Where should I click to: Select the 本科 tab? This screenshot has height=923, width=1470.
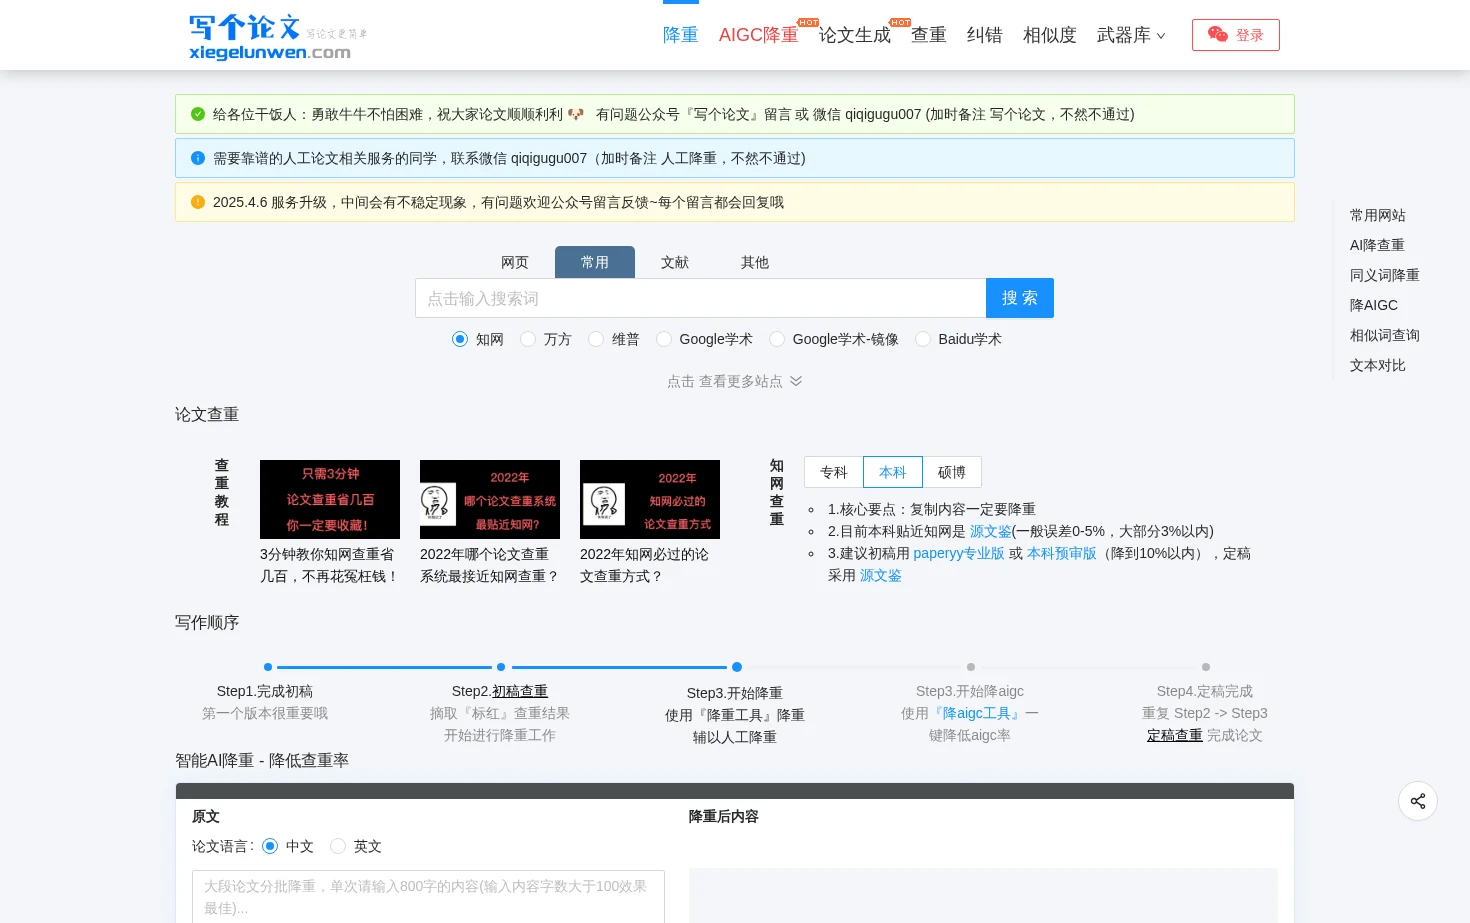tap(893, 472)
